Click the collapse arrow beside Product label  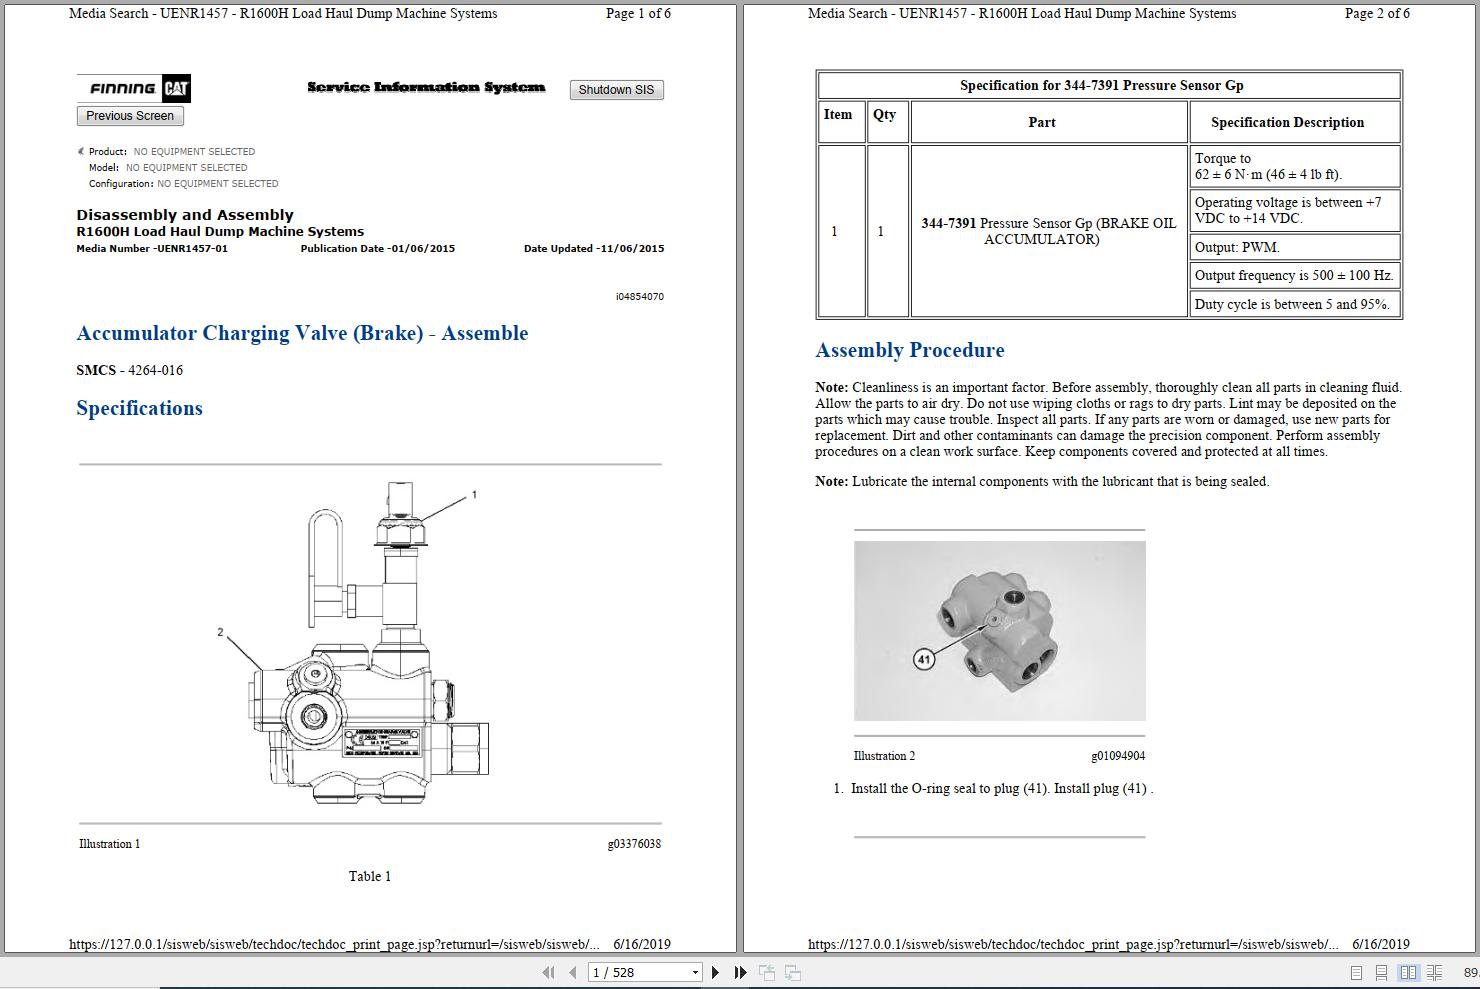[80, 151]
